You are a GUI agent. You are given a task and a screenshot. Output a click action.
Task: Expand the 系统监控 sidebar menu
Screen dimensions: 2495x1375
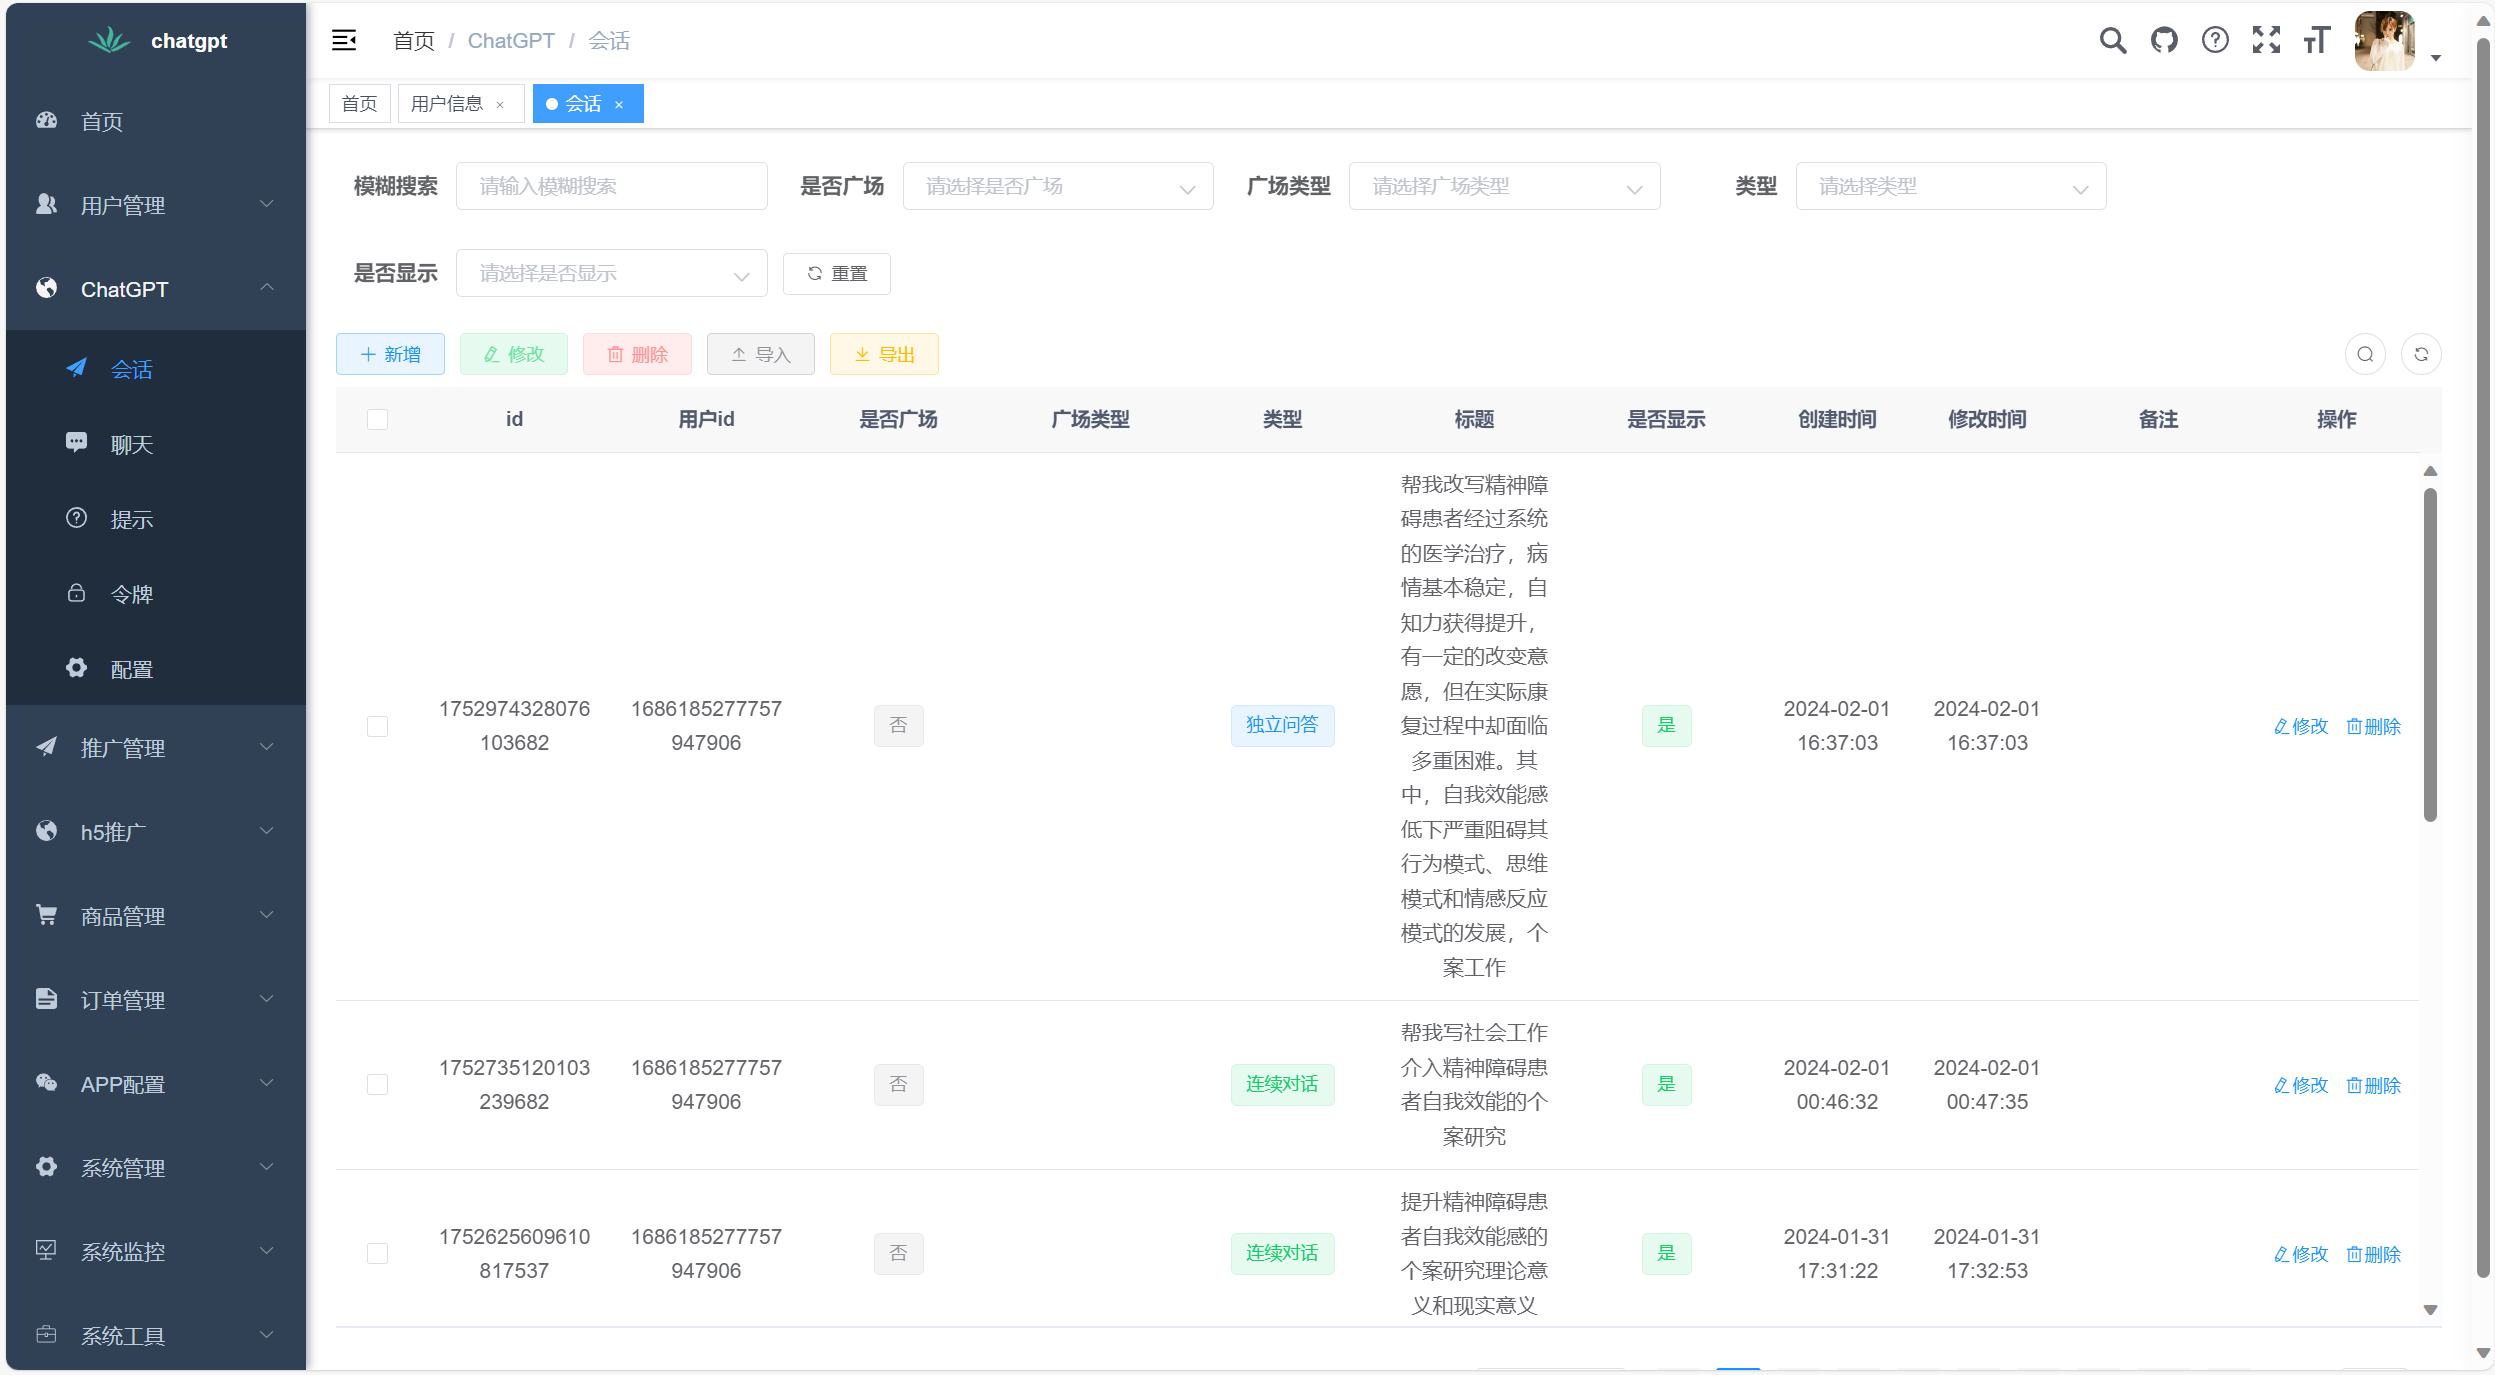click(156, 1251)
